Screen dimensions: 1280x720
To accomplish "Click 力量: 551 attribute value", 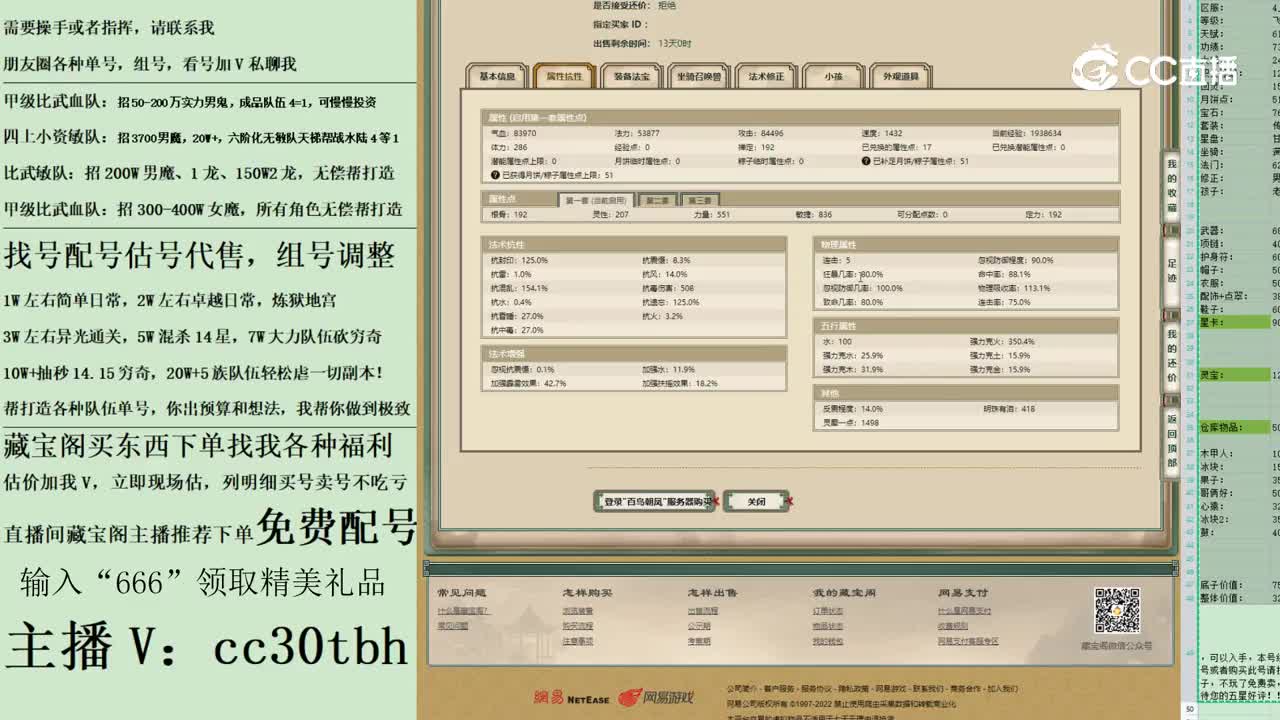I will 712,215.
